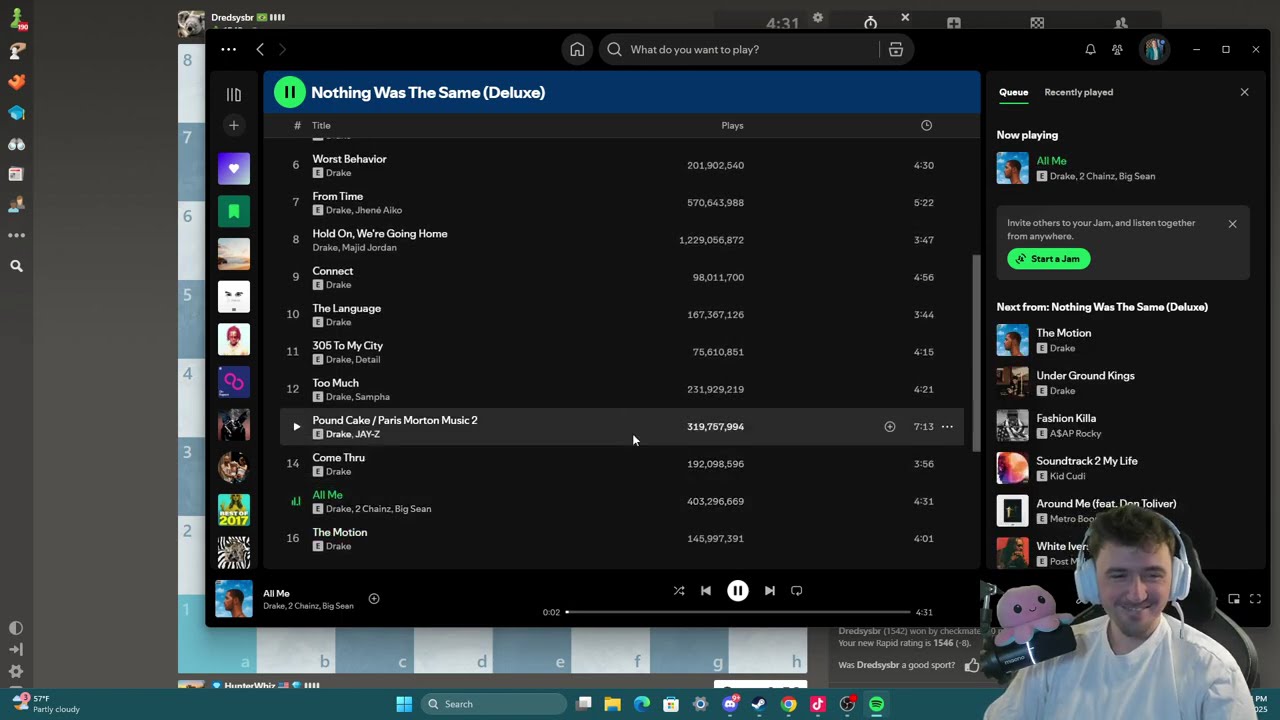
Task: Click the song progress bar
Action: (737, 612)
